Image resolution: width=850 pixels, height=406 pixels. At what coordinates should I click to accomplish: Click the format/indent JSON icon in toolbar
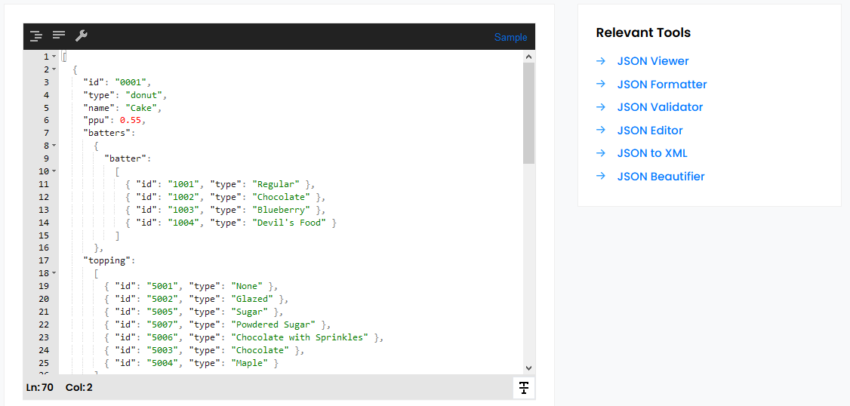[36, 37]
